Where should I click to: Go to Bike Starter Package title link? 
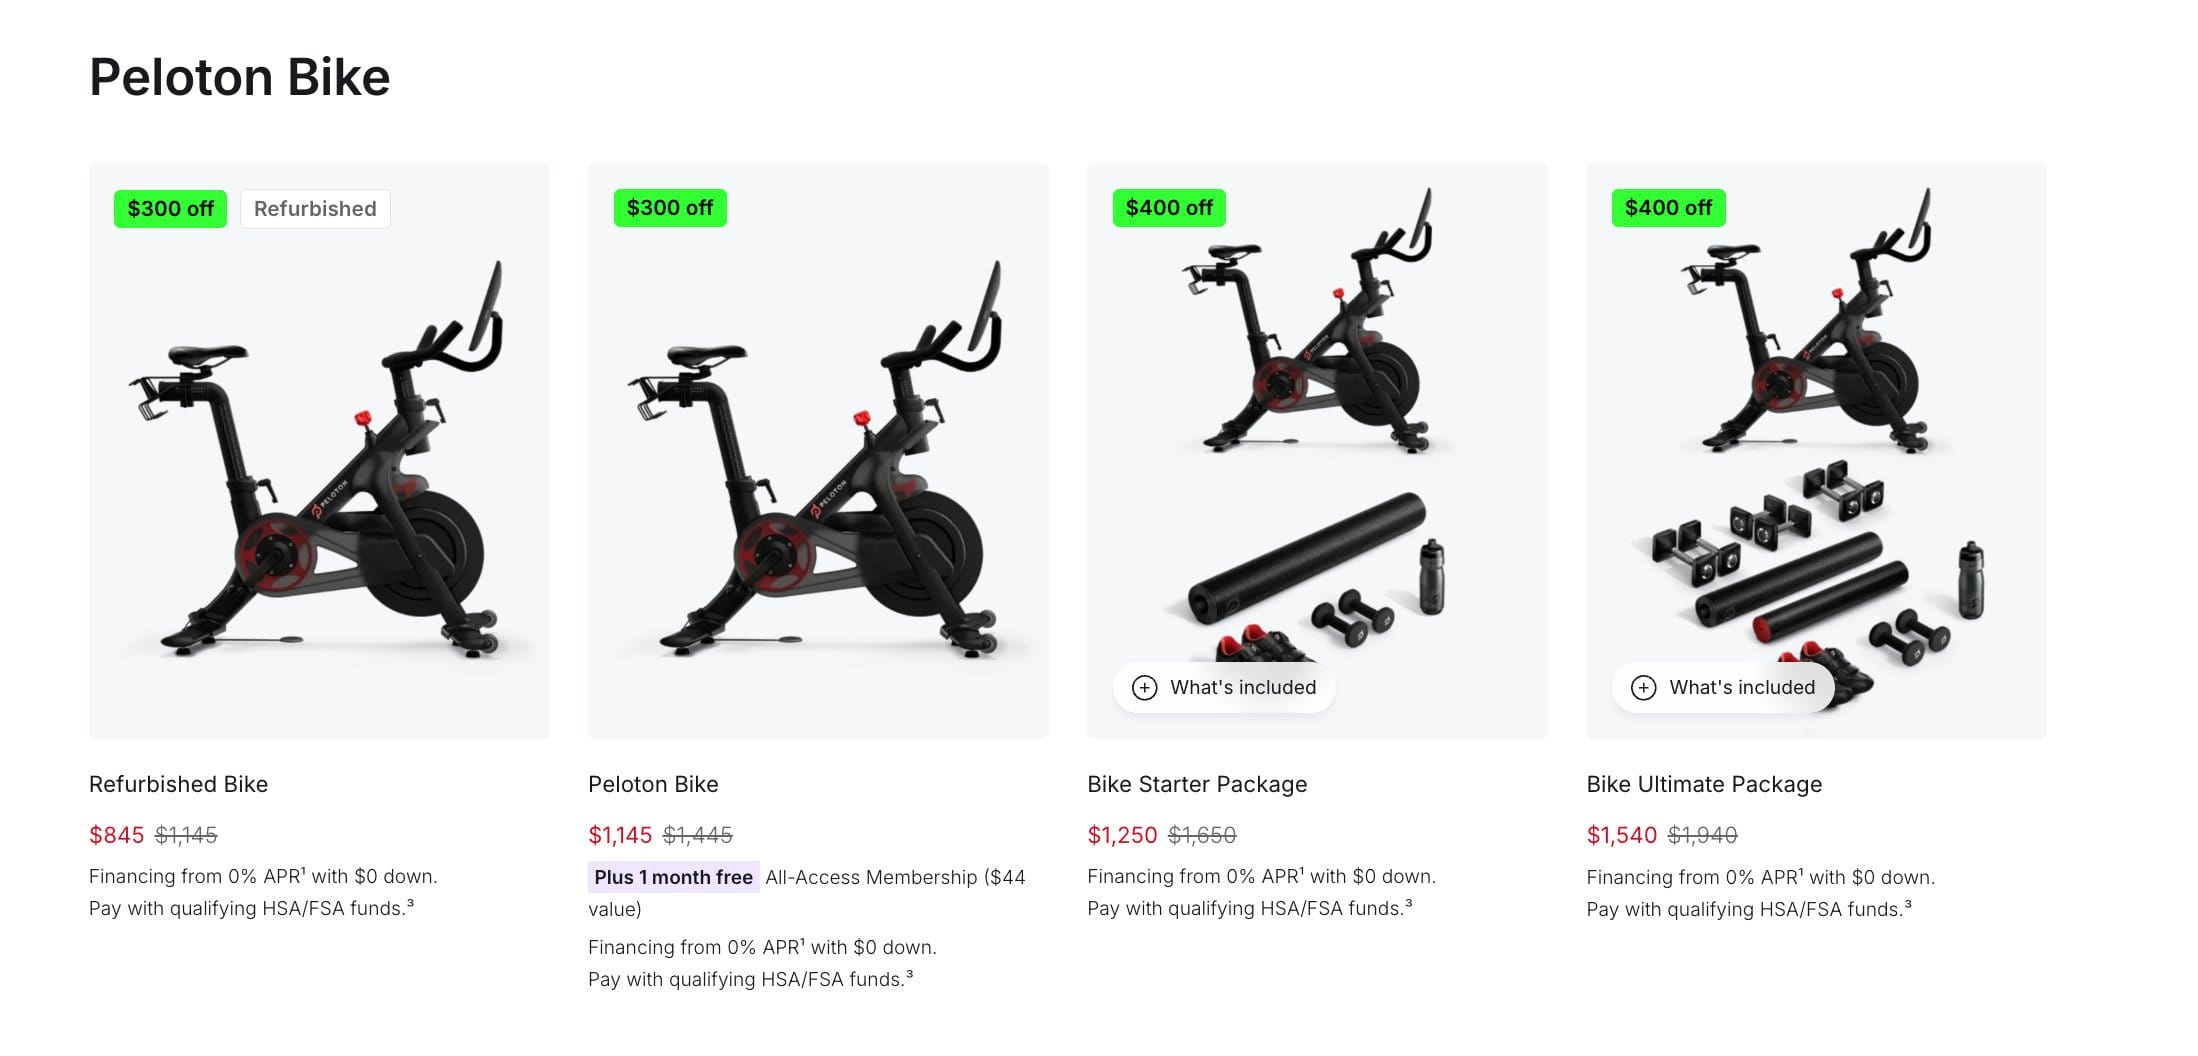(x=1197, y=784)
